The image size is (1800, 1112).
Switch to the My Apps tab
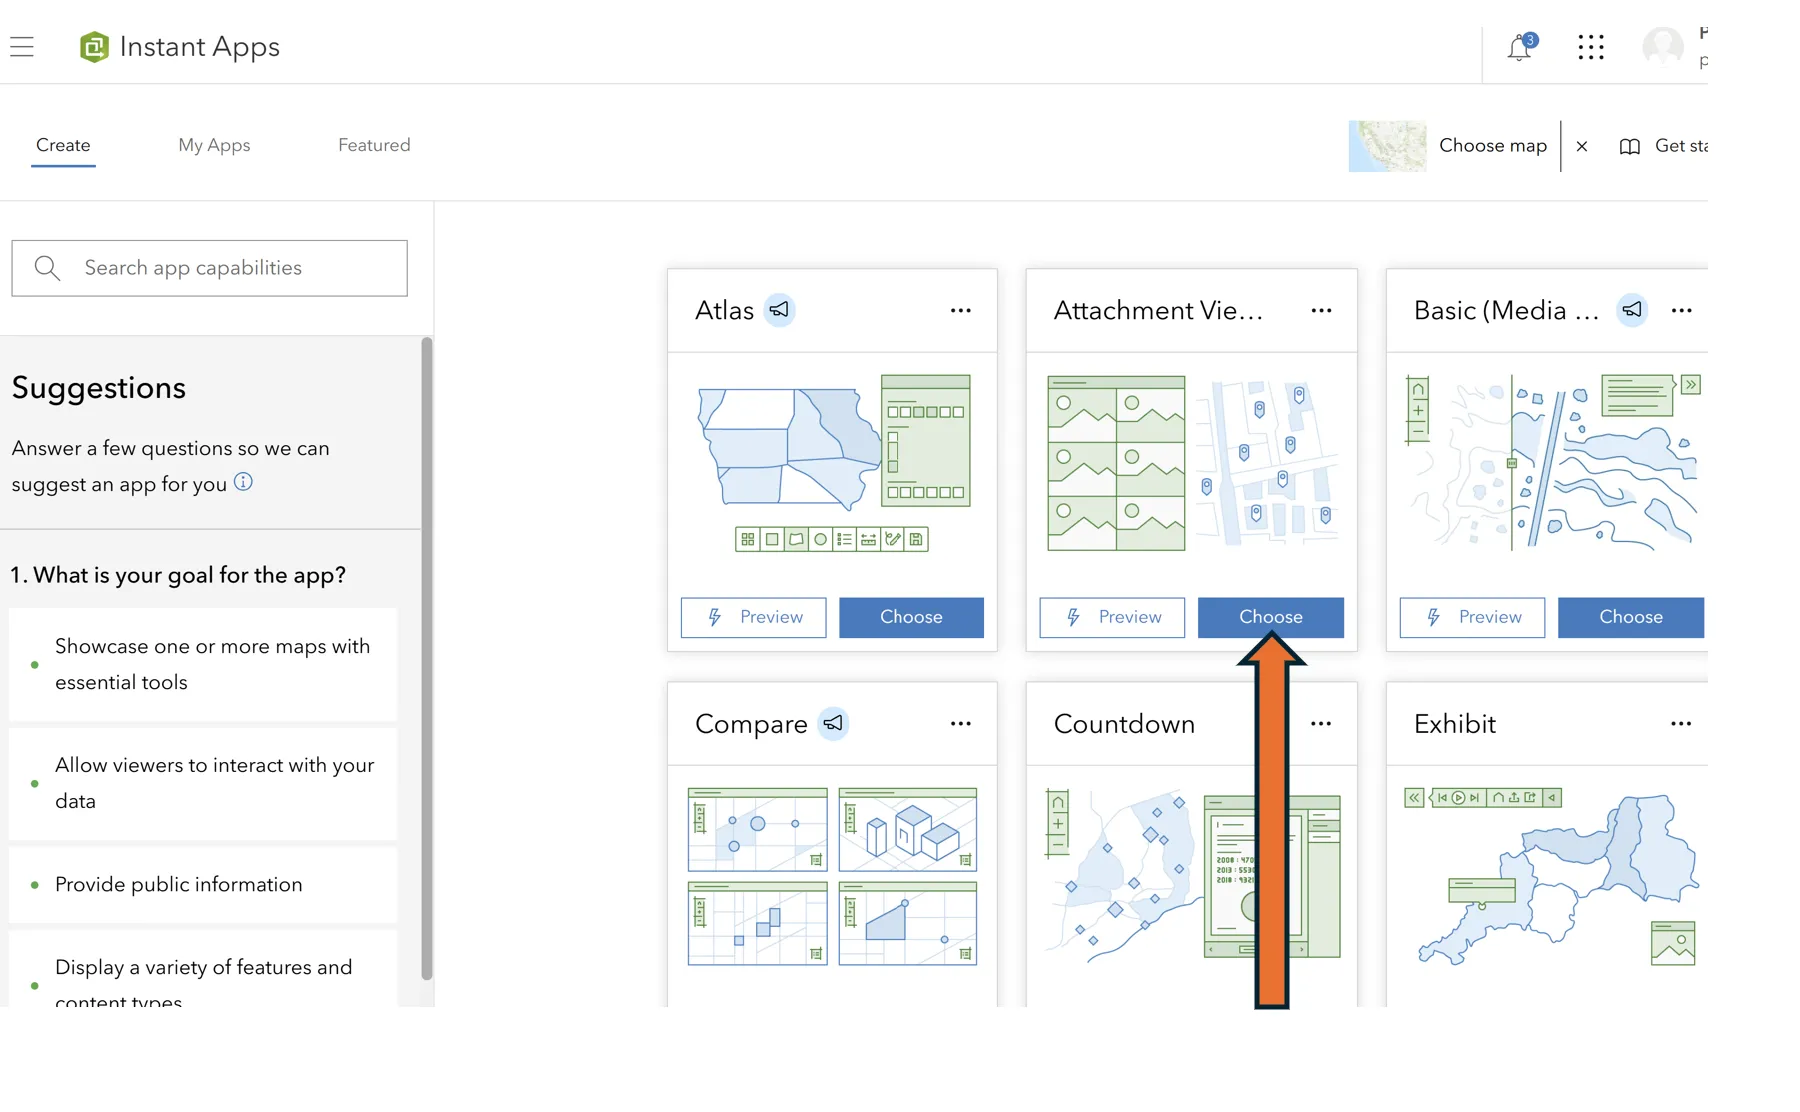tap(214, 145)
